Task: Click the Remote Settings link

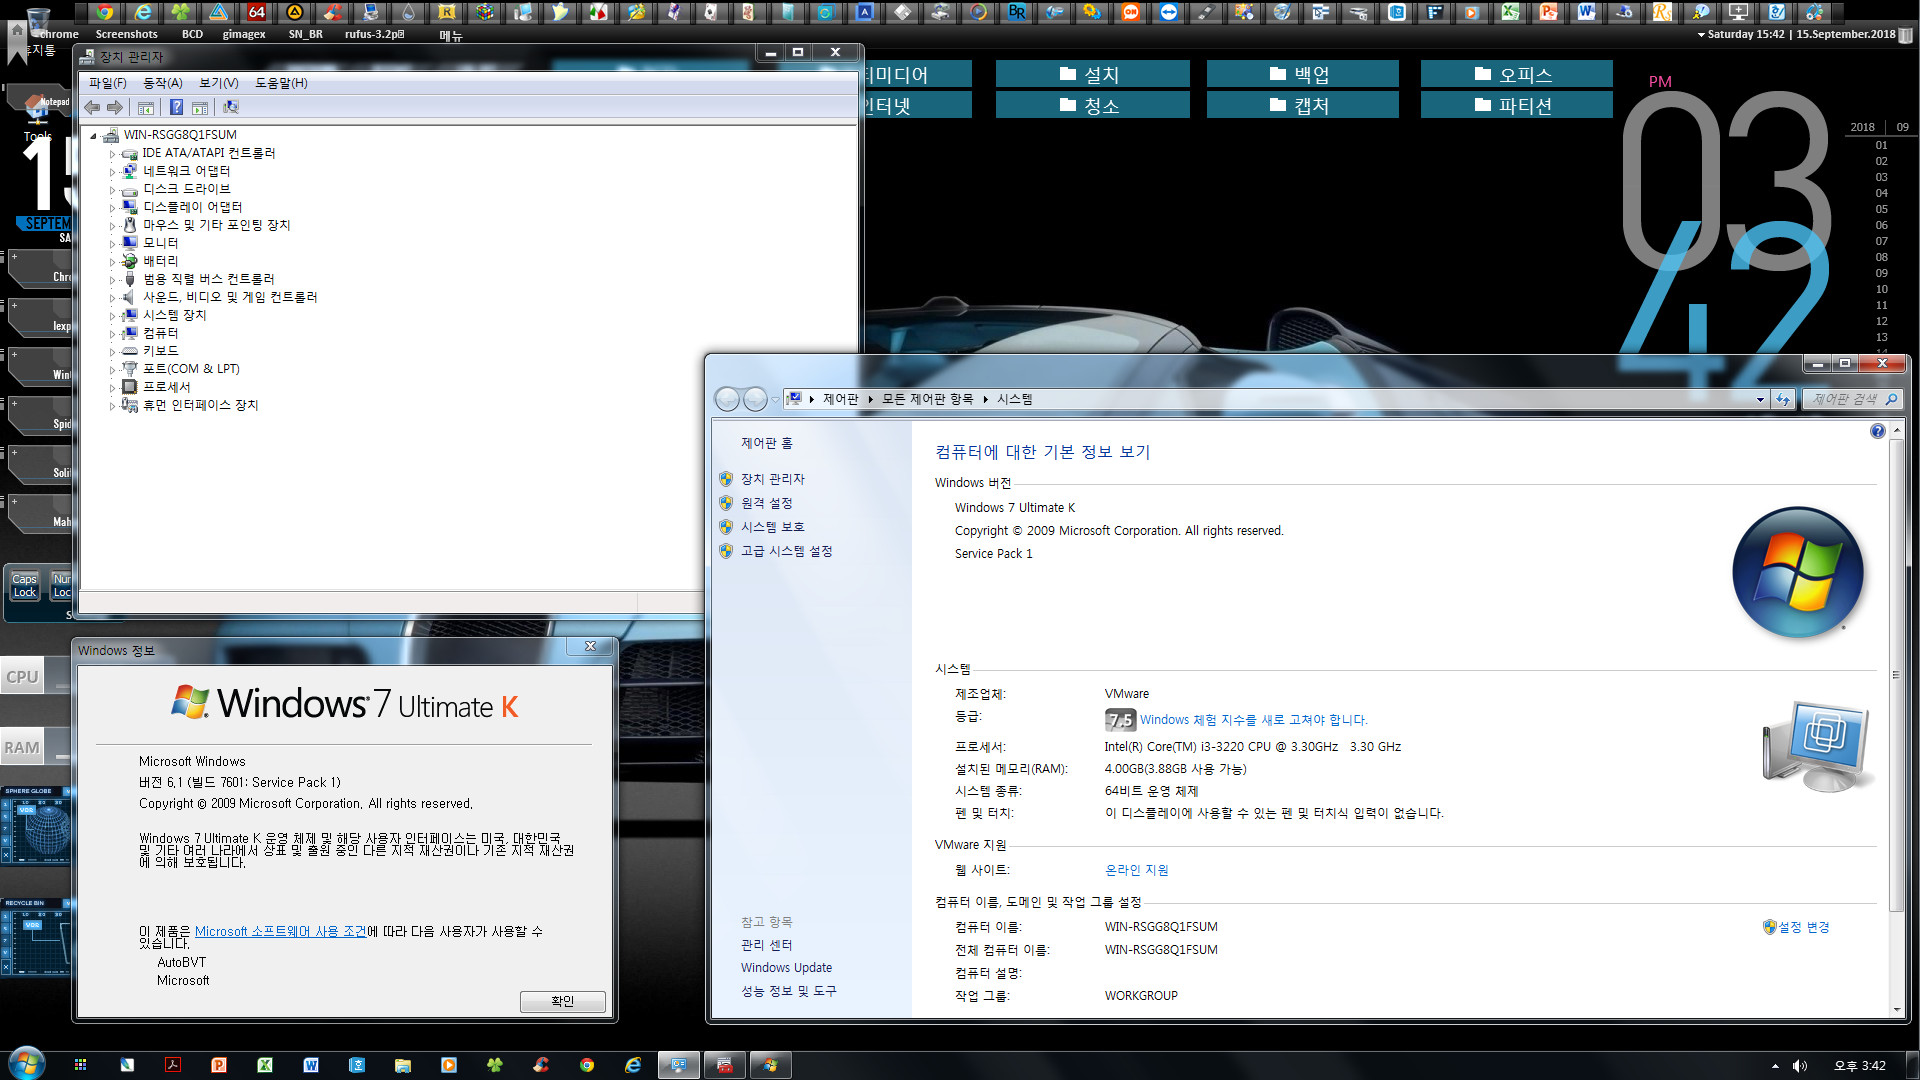Action: [769, 502]
